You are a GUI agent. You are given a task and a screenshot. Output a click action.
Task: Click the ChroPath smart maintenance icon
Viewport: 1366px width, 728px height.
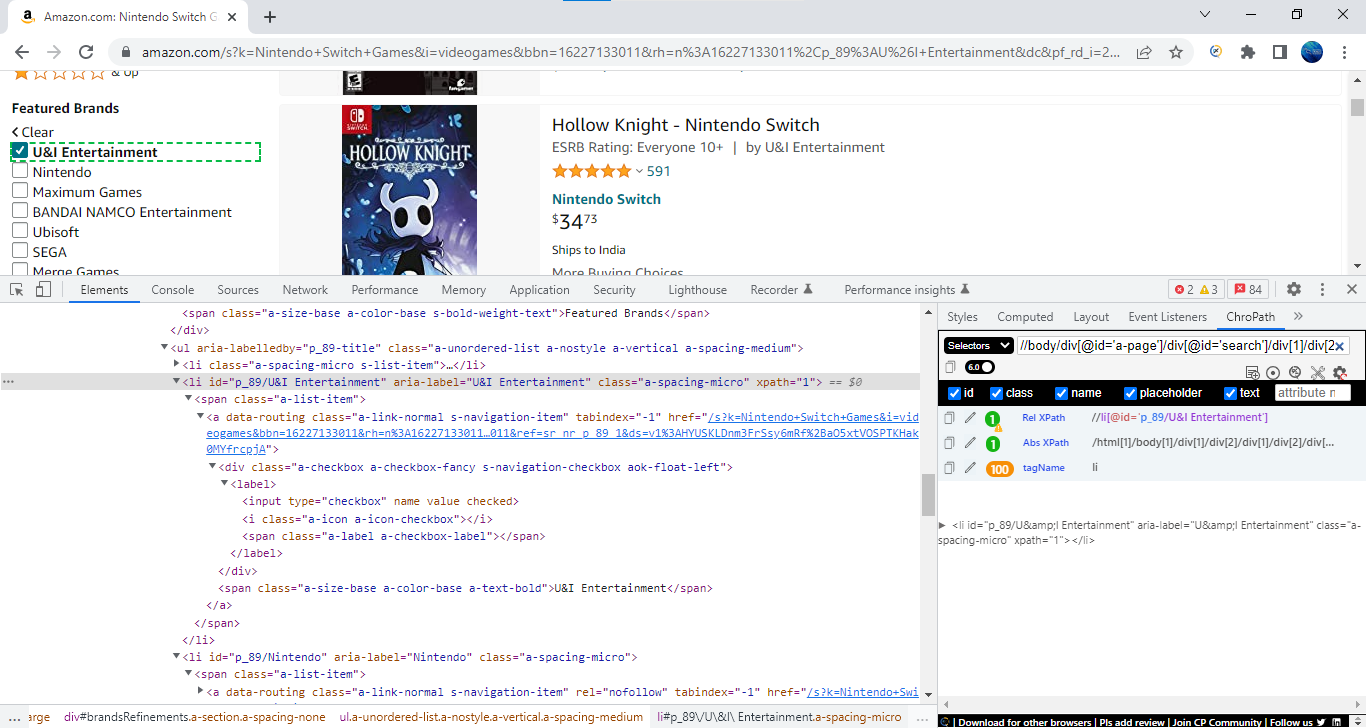(1295, 373)
